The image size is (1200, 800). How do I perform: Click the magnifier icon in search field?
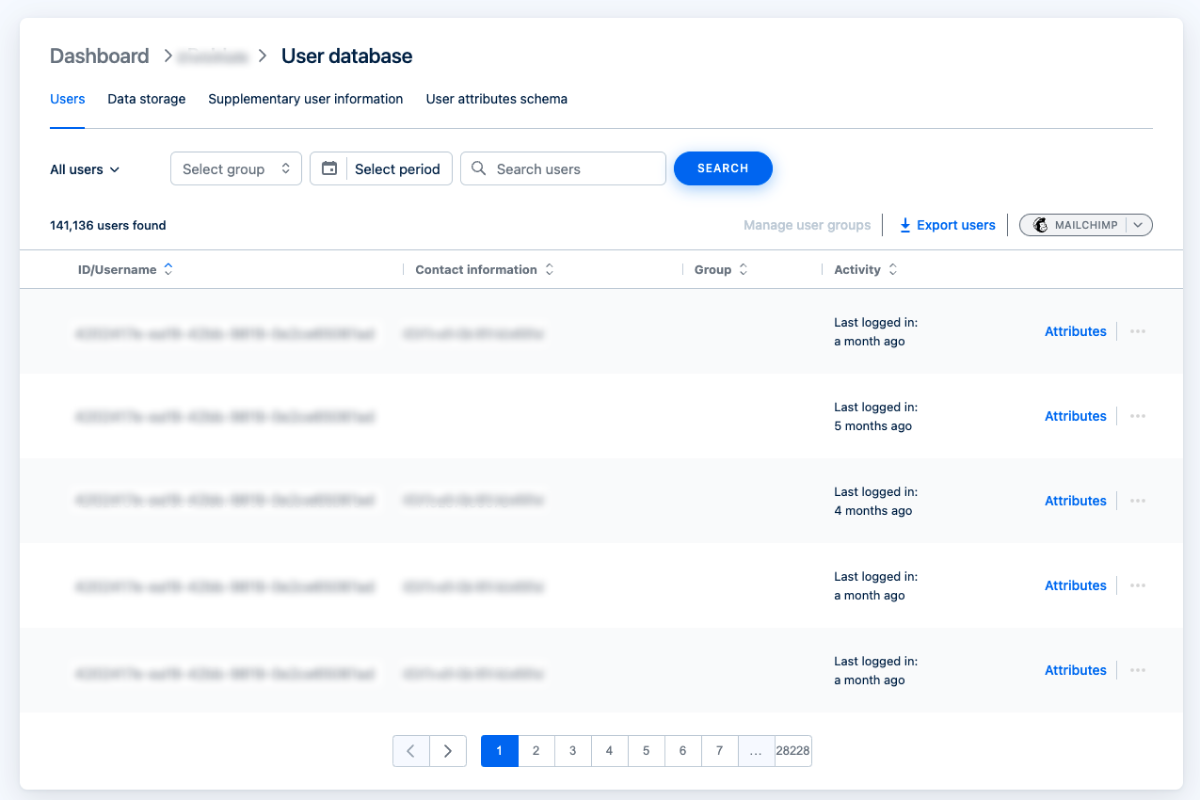pos(480,169)
